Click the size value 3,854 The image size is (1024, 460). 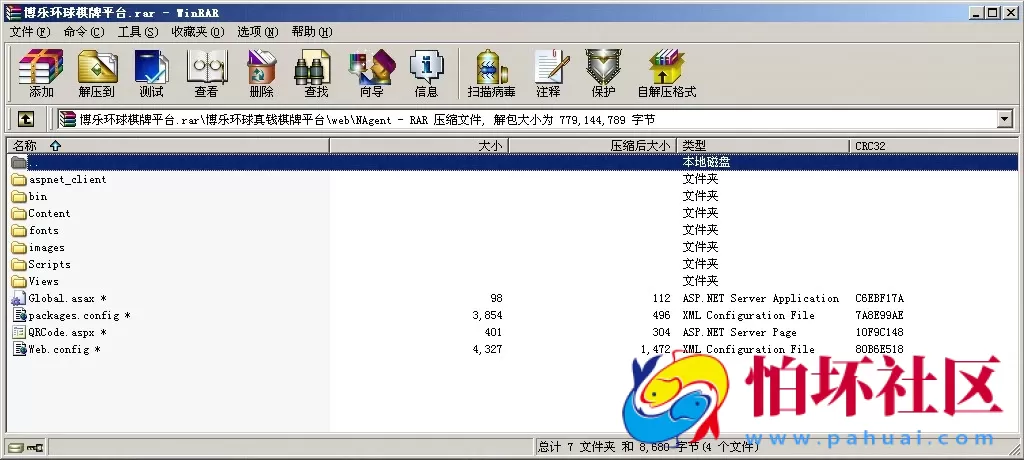pyautogui.click(x=487, y=316)
